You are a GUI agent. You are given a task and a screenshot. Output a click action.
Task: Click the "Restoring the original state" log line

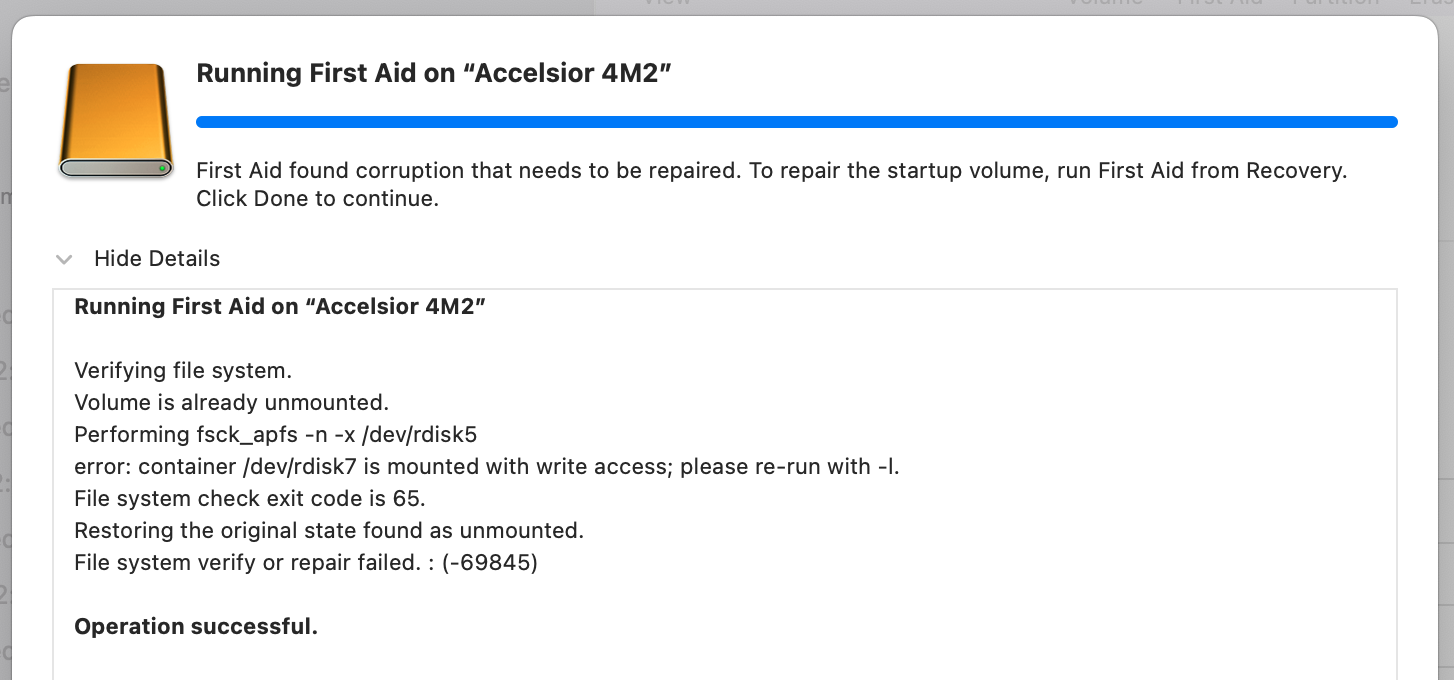[329, 531]
